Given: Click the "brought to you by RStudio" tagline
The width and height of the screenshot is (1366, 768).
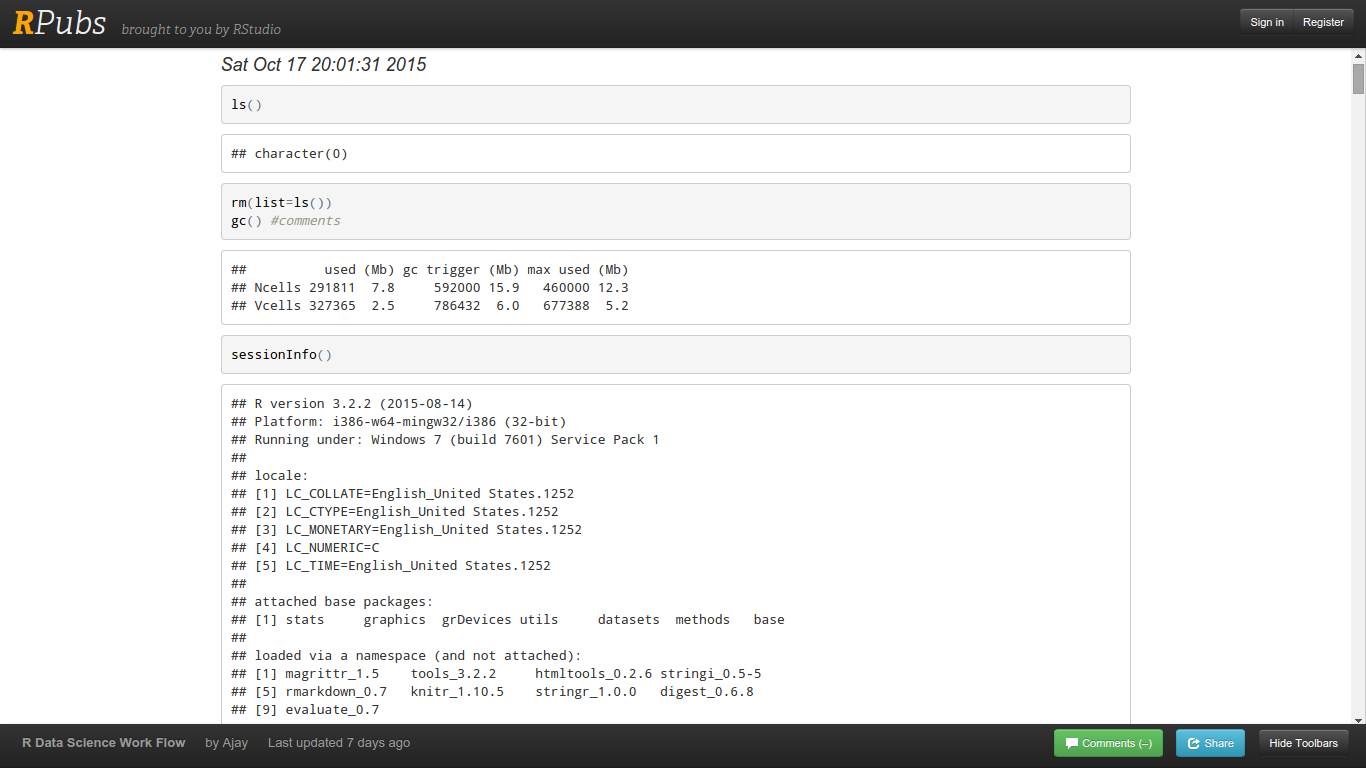Looking at the screenshot, I should pos(201,29).
